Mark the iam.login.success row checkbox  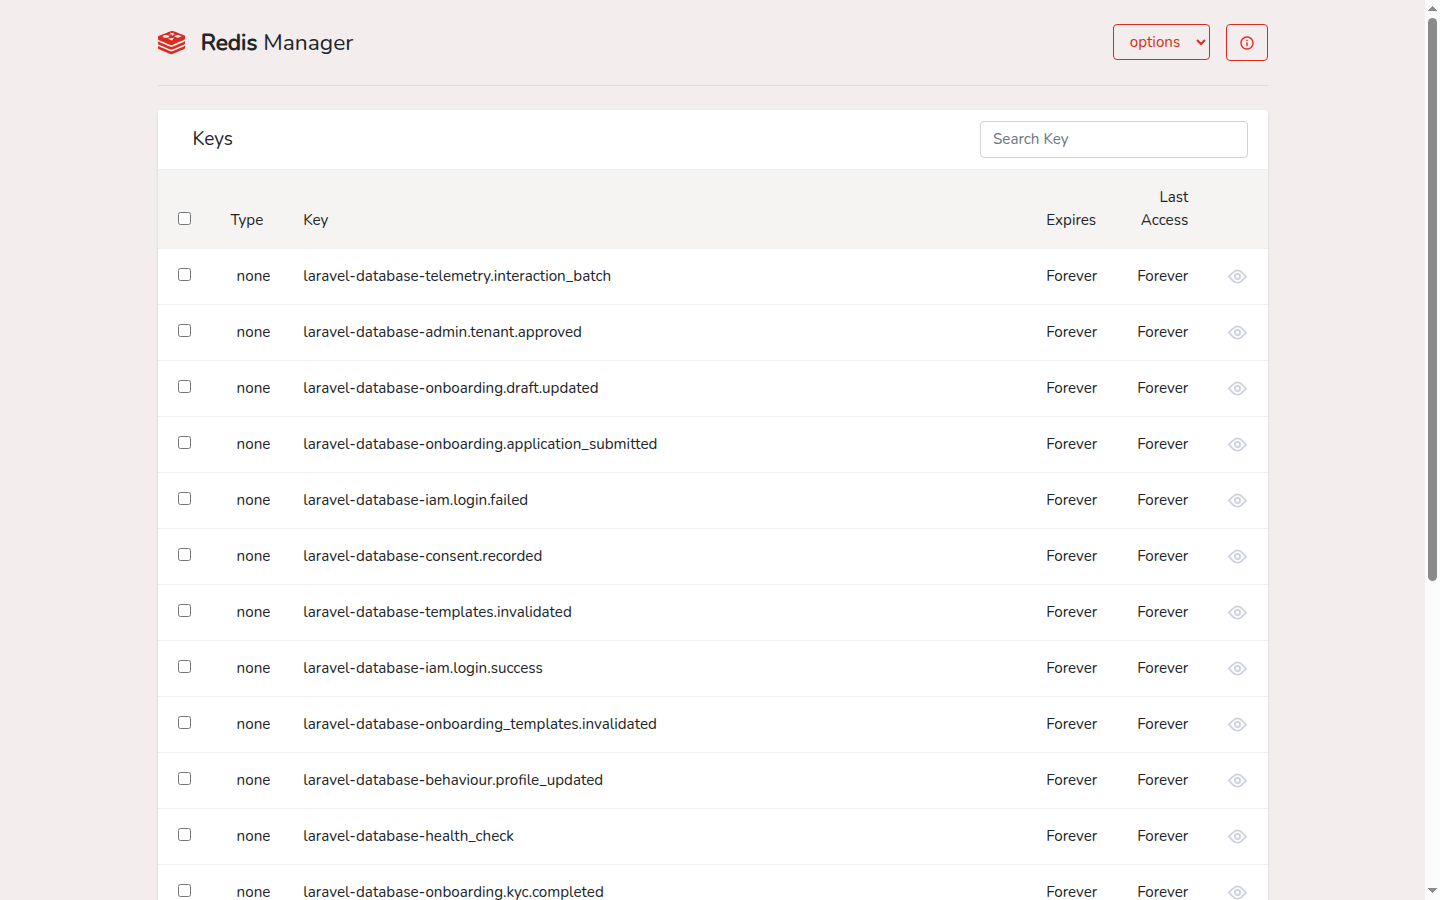coord(184,666)
